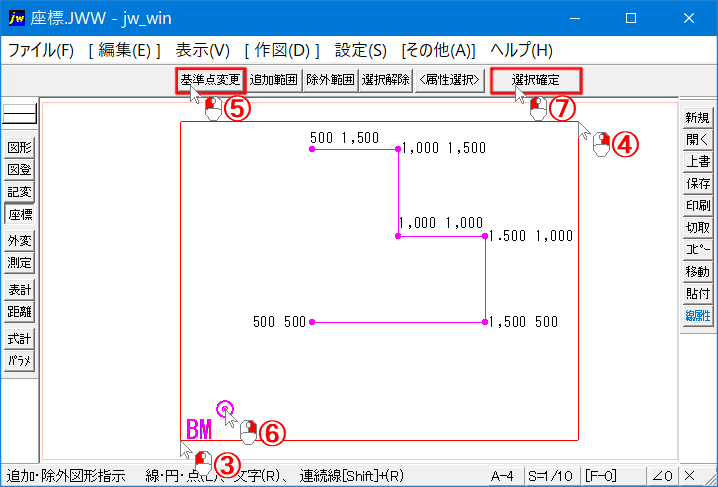Click the ∠0 axis angle button

(x=663, y=476)
